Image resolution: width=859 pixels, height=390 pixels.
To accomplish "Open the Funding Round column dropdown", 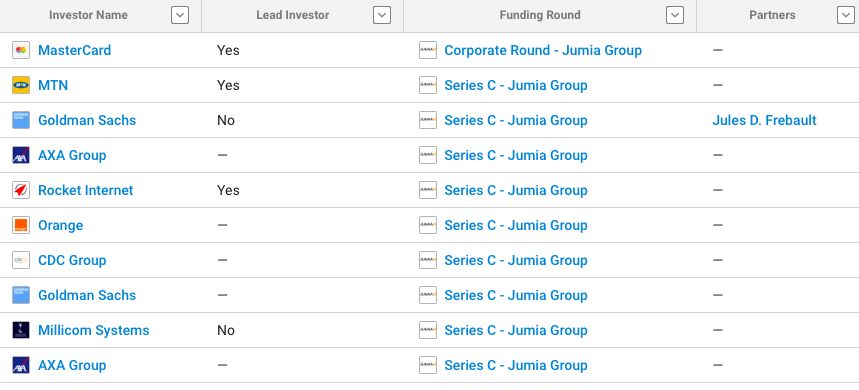I will click(x=675, y=15).
